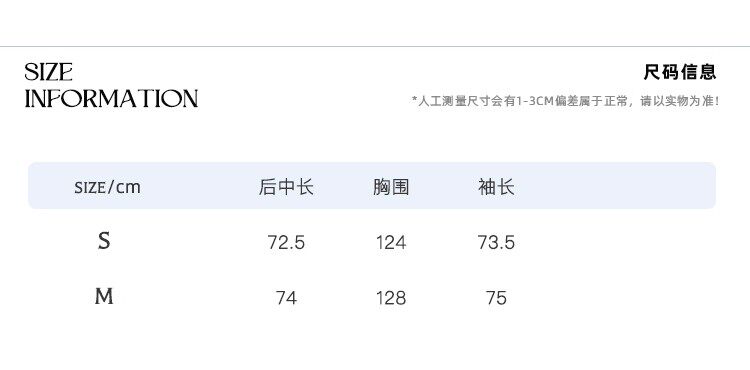Click the M size row label
Screen dimensions: 750x370
click(104, 296)
